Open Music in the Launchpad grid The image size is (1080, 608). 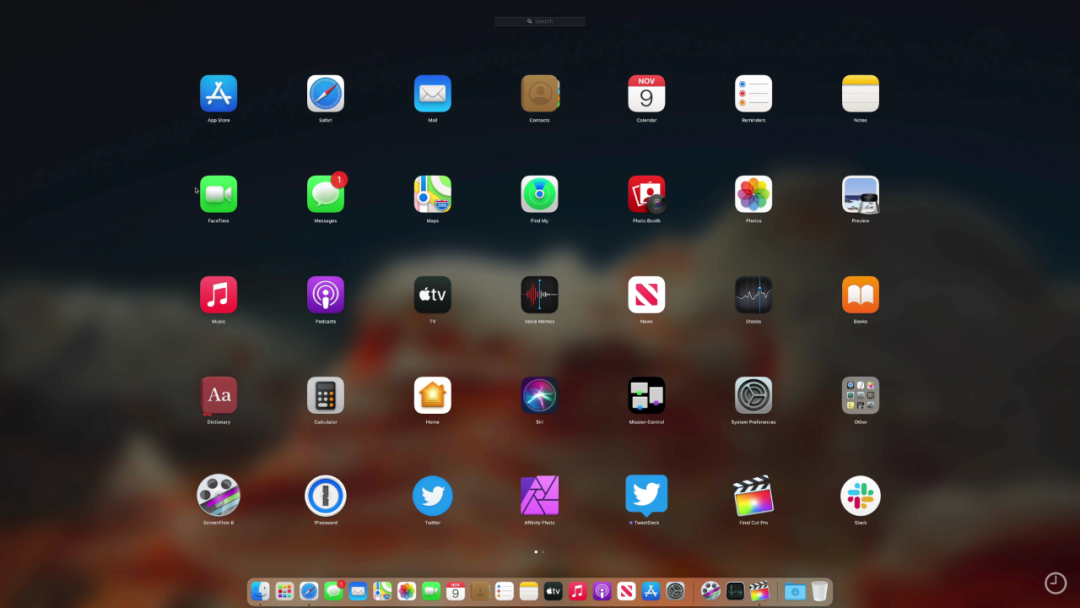click(218, 295)
